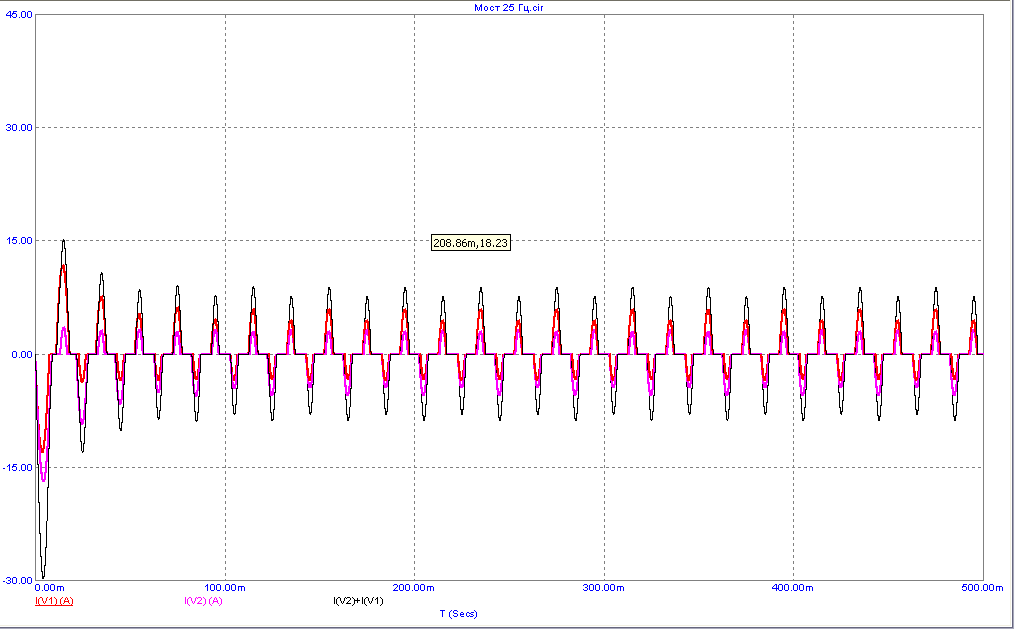Select the red I(V1) (A) trace label
This screenshot has height=629, width=1015.
54,601
